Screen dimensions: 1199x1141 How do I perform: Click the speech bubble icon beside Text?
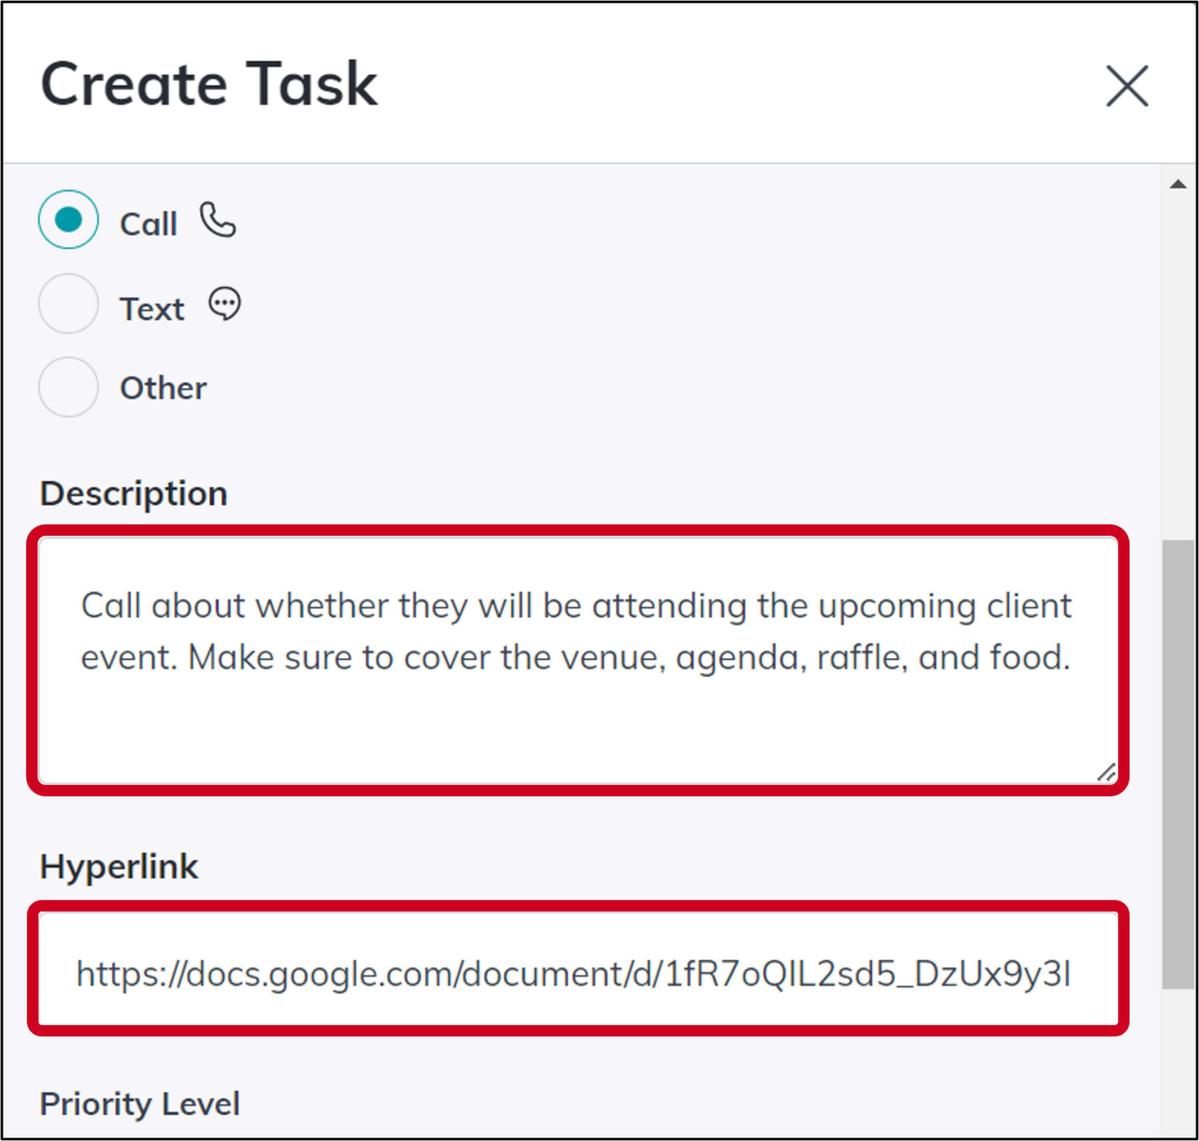coord(225,304)
